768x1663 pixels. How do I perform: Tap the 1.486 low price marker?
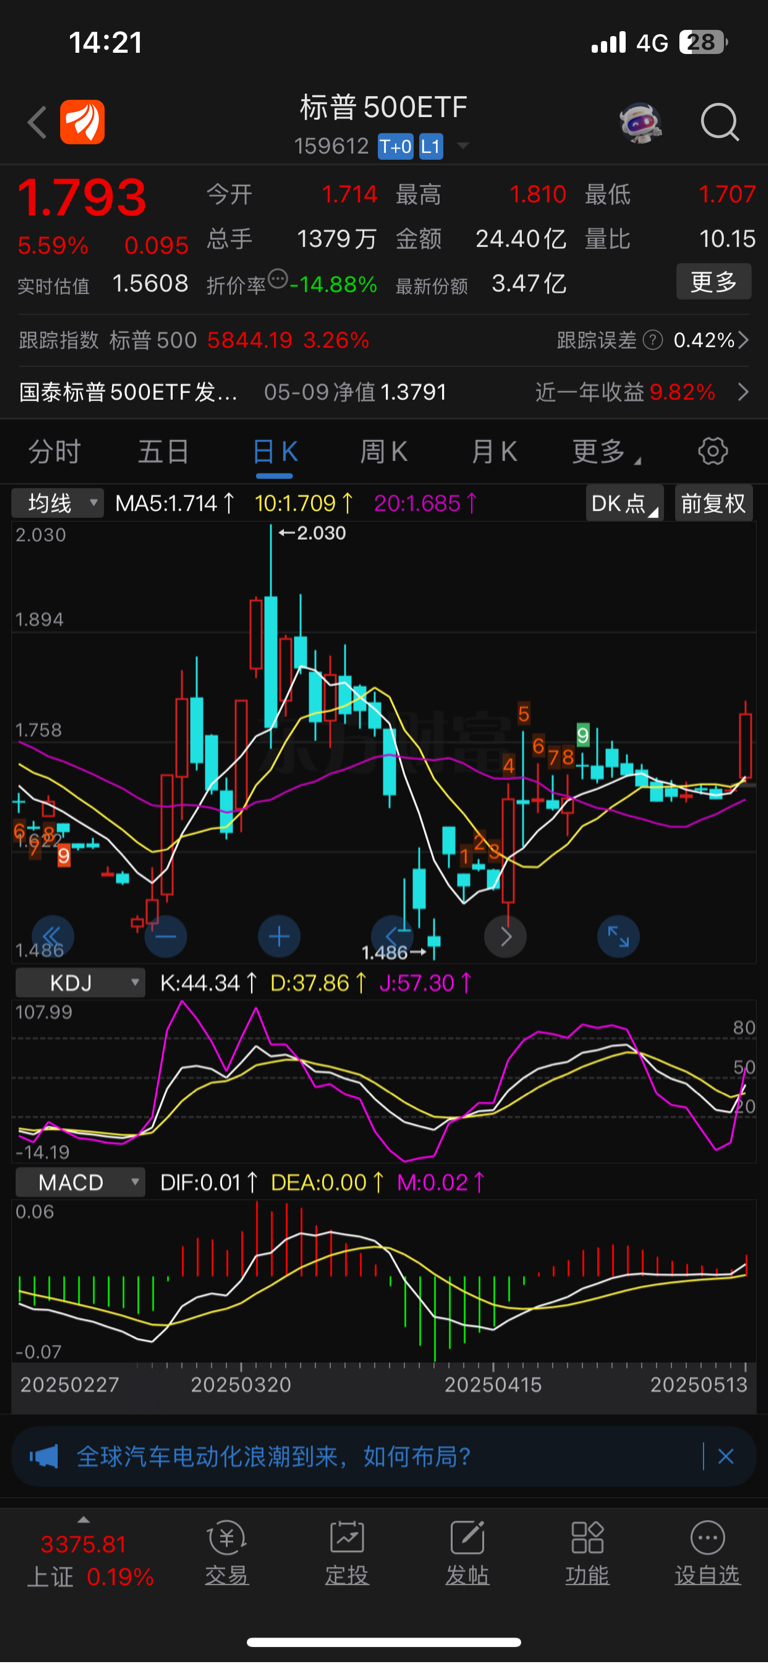[x=393, y=952]
